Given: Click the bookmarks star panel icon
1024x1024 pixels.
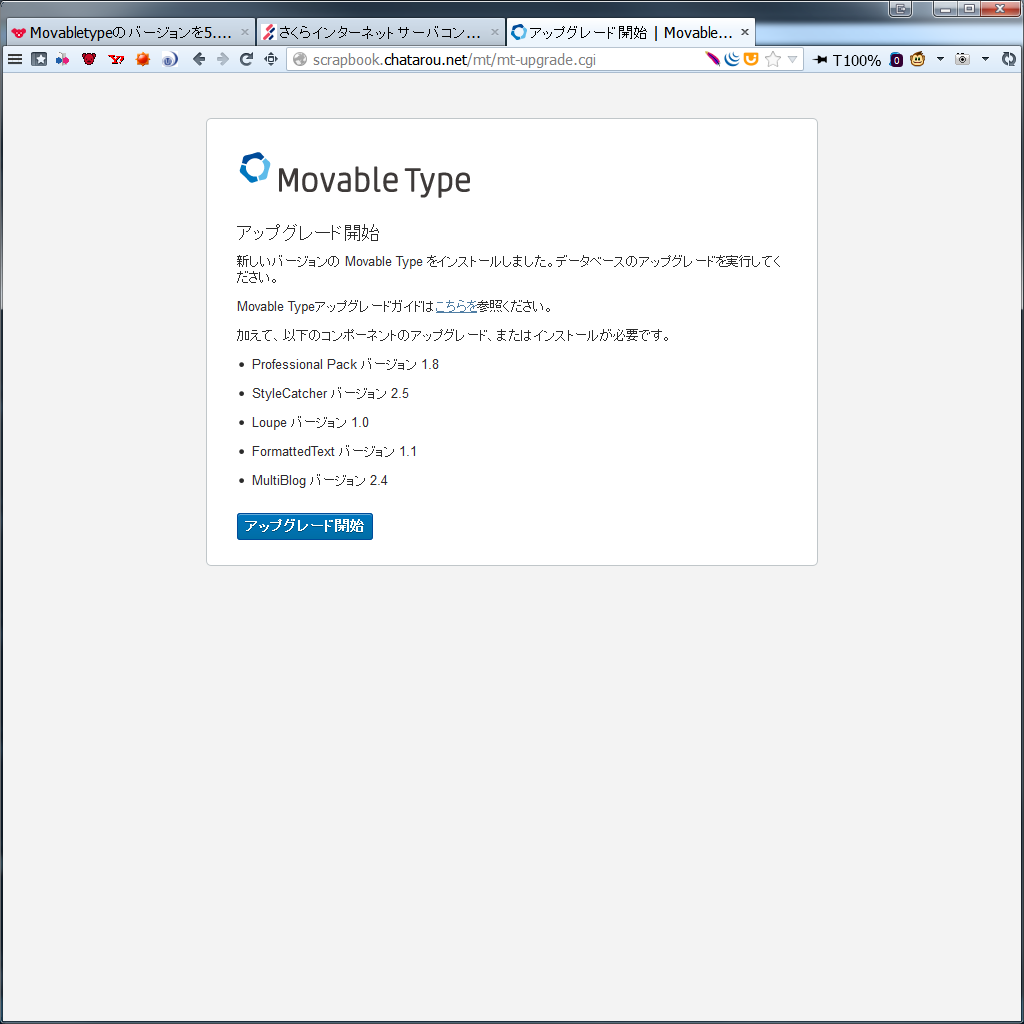Looking at the screenshot, I should click(39, 59).
